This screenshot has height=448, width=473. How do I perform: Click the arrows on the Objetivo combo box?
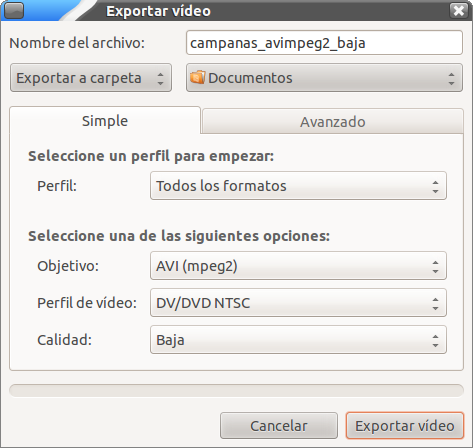[435, 266]
